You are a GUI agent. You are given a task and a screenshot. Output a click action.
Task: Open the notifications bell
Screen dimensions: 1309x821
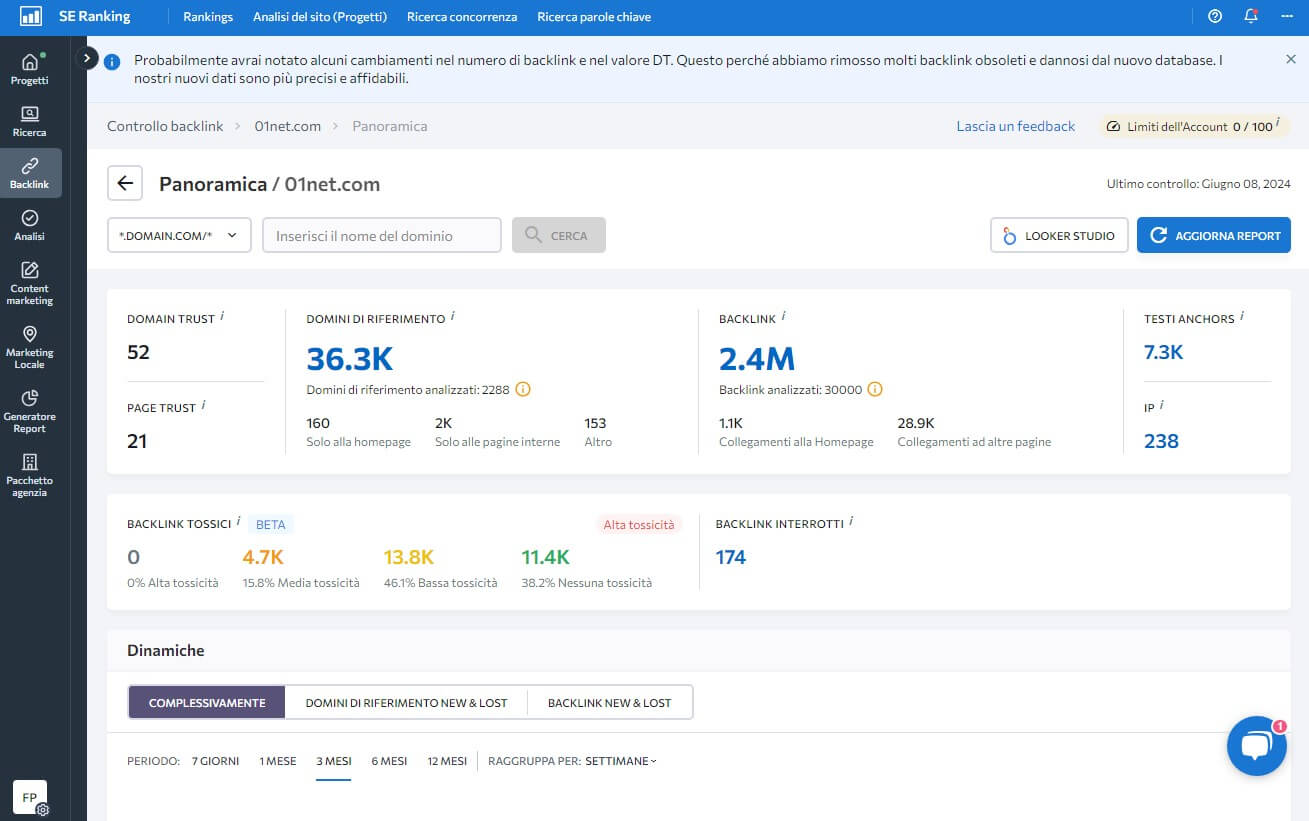coord(1251,16)
